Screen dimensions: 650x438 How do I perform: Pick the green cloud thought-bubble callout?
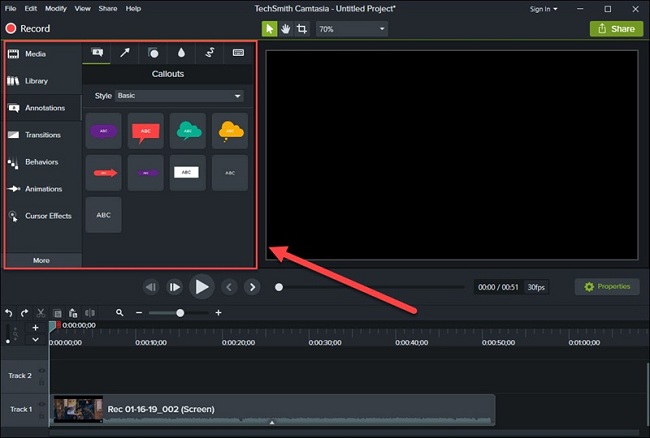tap(188, 130)
